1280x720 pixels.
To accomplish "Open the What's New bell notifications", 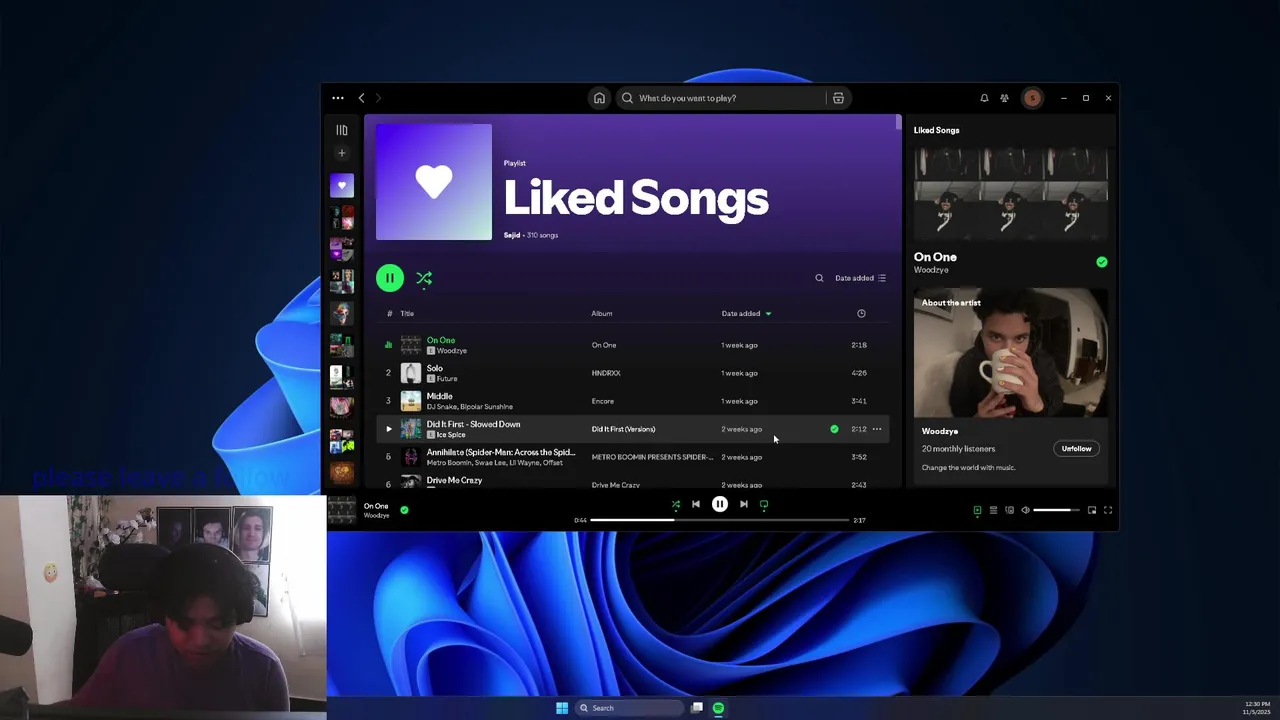I will pos(984,98).
